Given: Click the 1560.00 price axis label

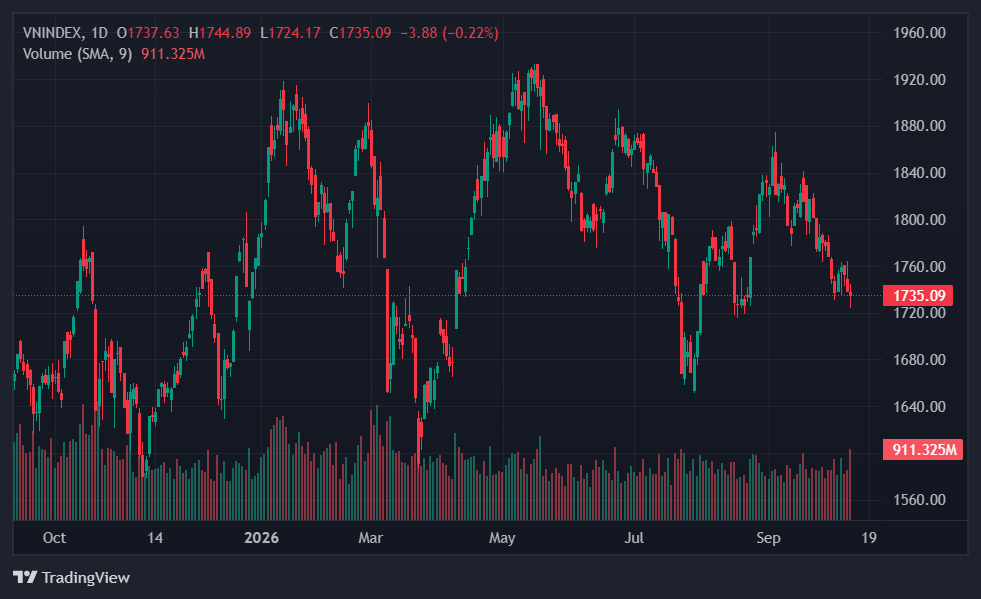Looking at the screenshot, I should point(919,499).
